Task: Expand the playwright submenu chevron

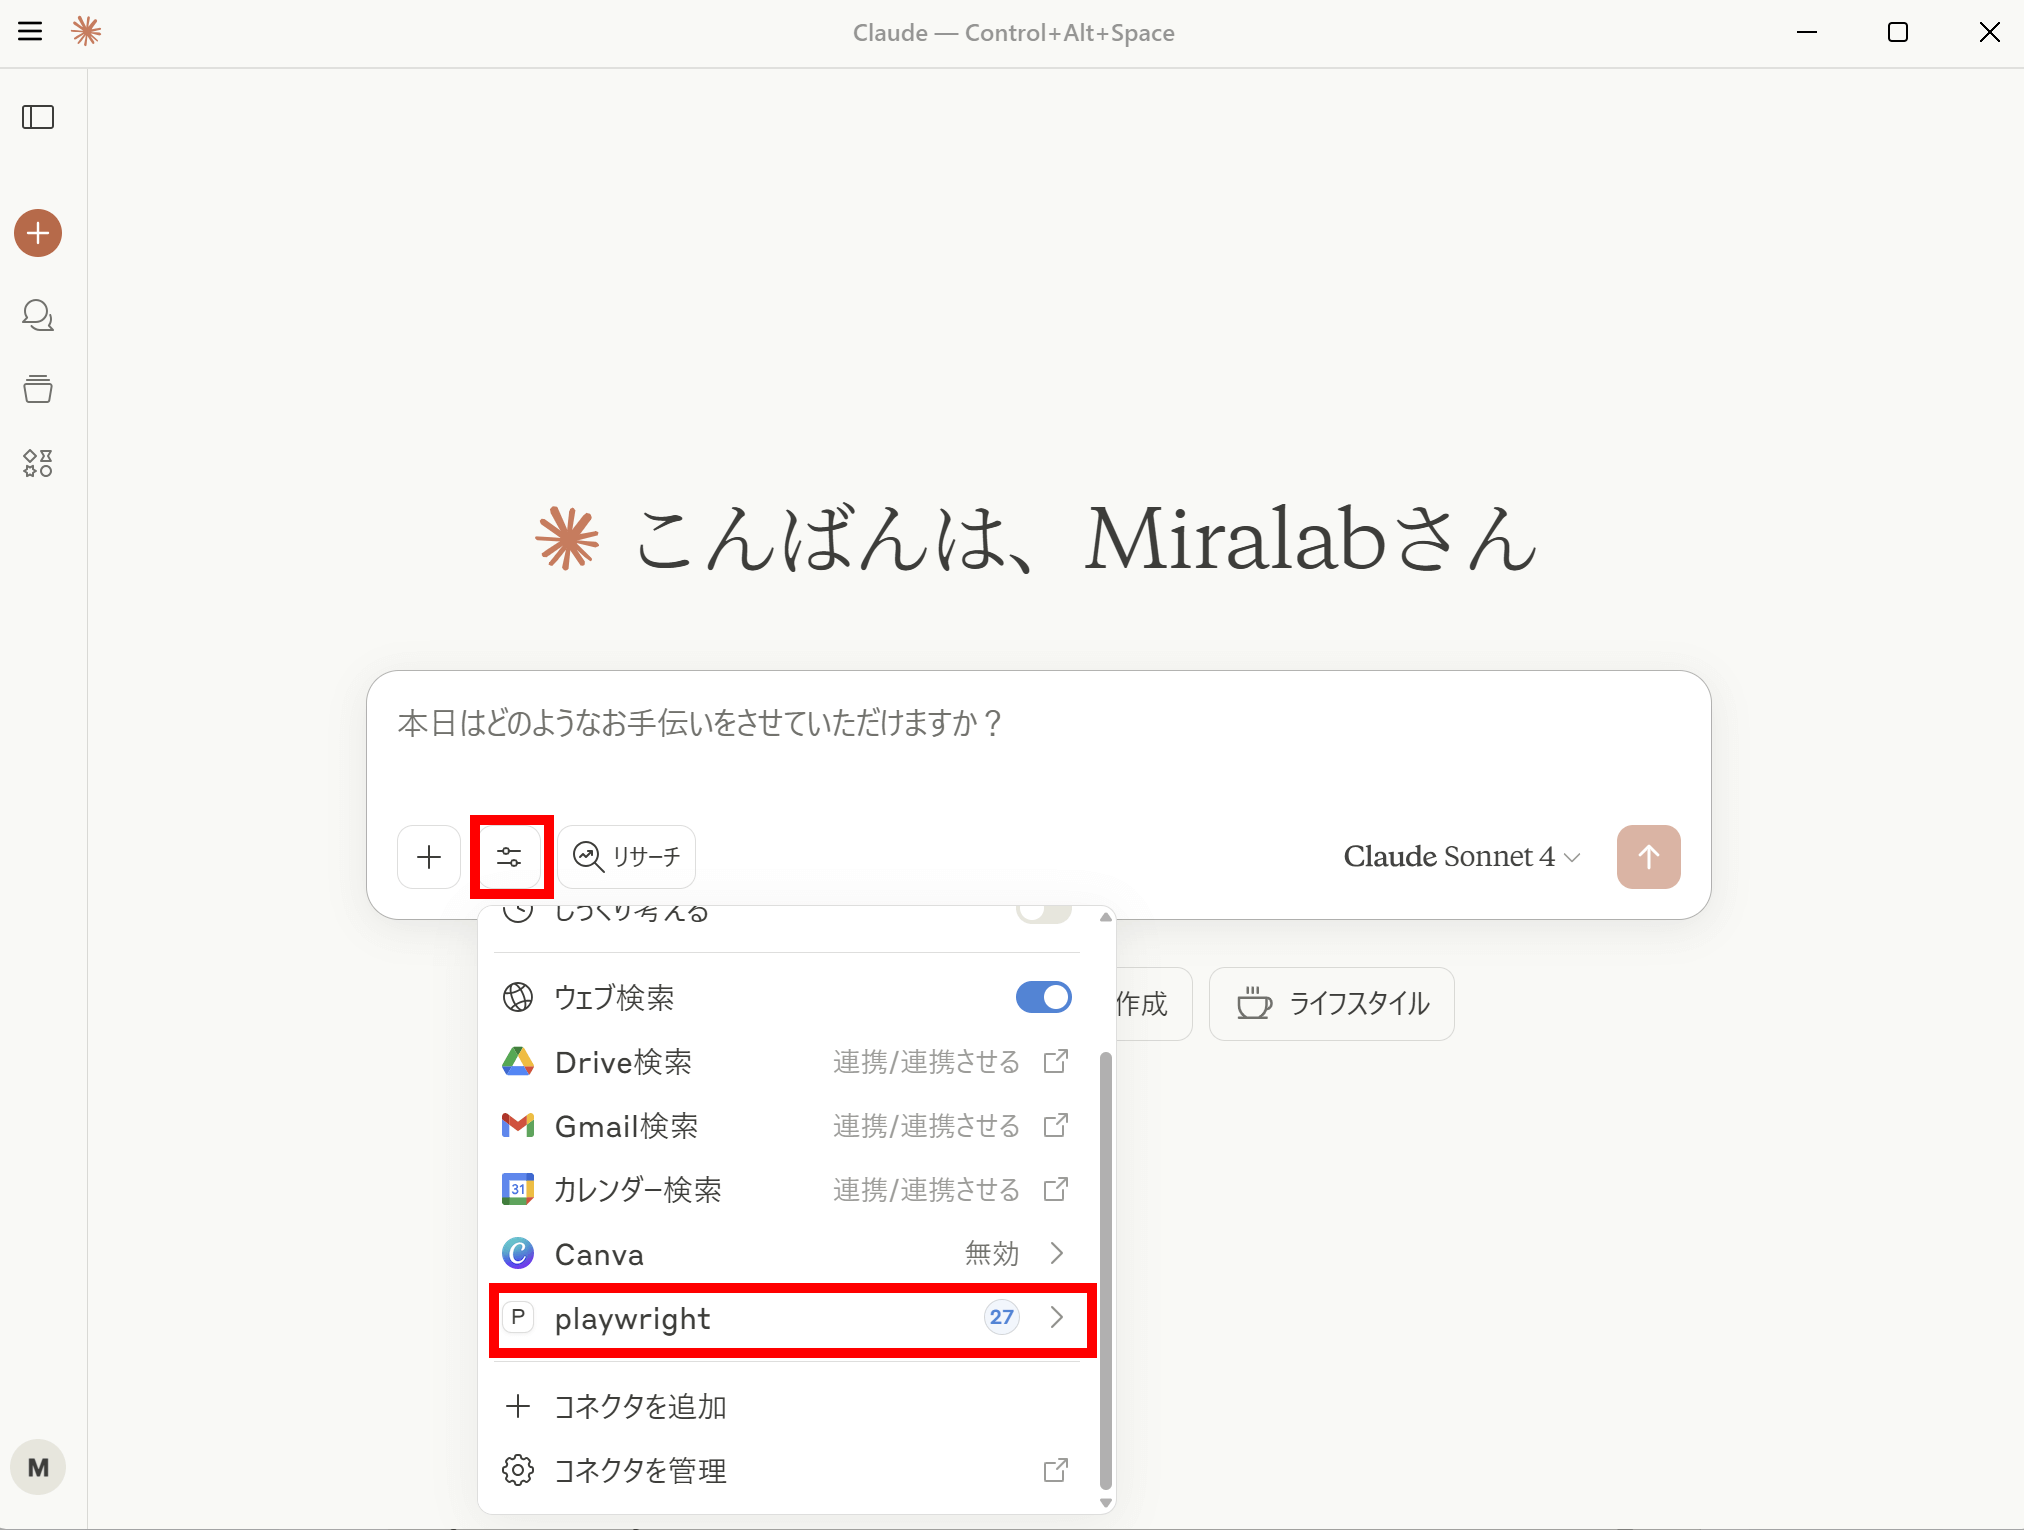Action: pyautogui.click(x=1057, y=1317)
